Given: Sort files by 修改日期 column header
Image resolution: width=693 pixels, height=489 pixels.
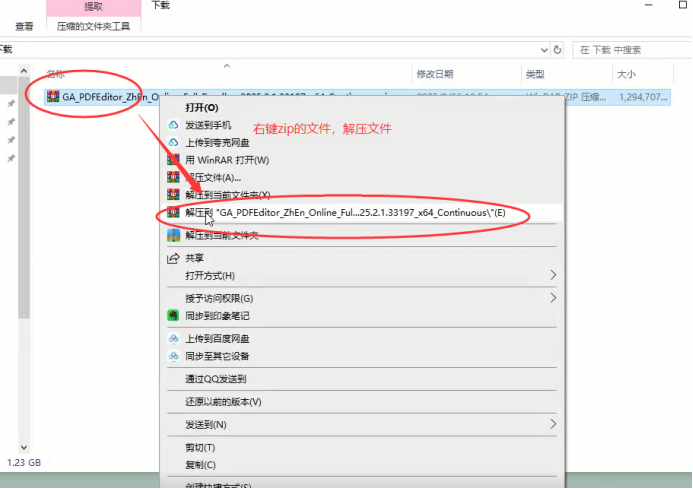Looking at the screenshot, I should coord(434,74).
